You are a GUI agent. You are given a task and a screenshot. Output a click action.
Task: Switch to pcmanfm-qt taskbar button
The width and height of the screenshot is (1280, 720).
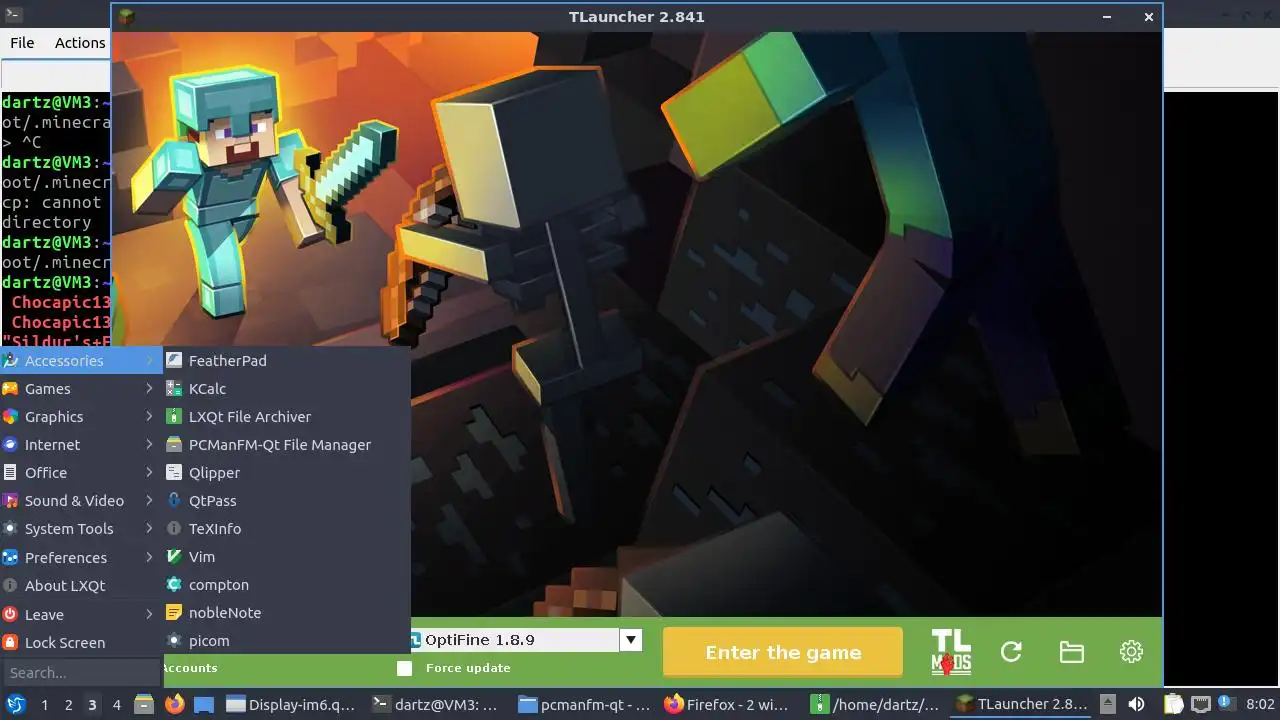[585, 704]
